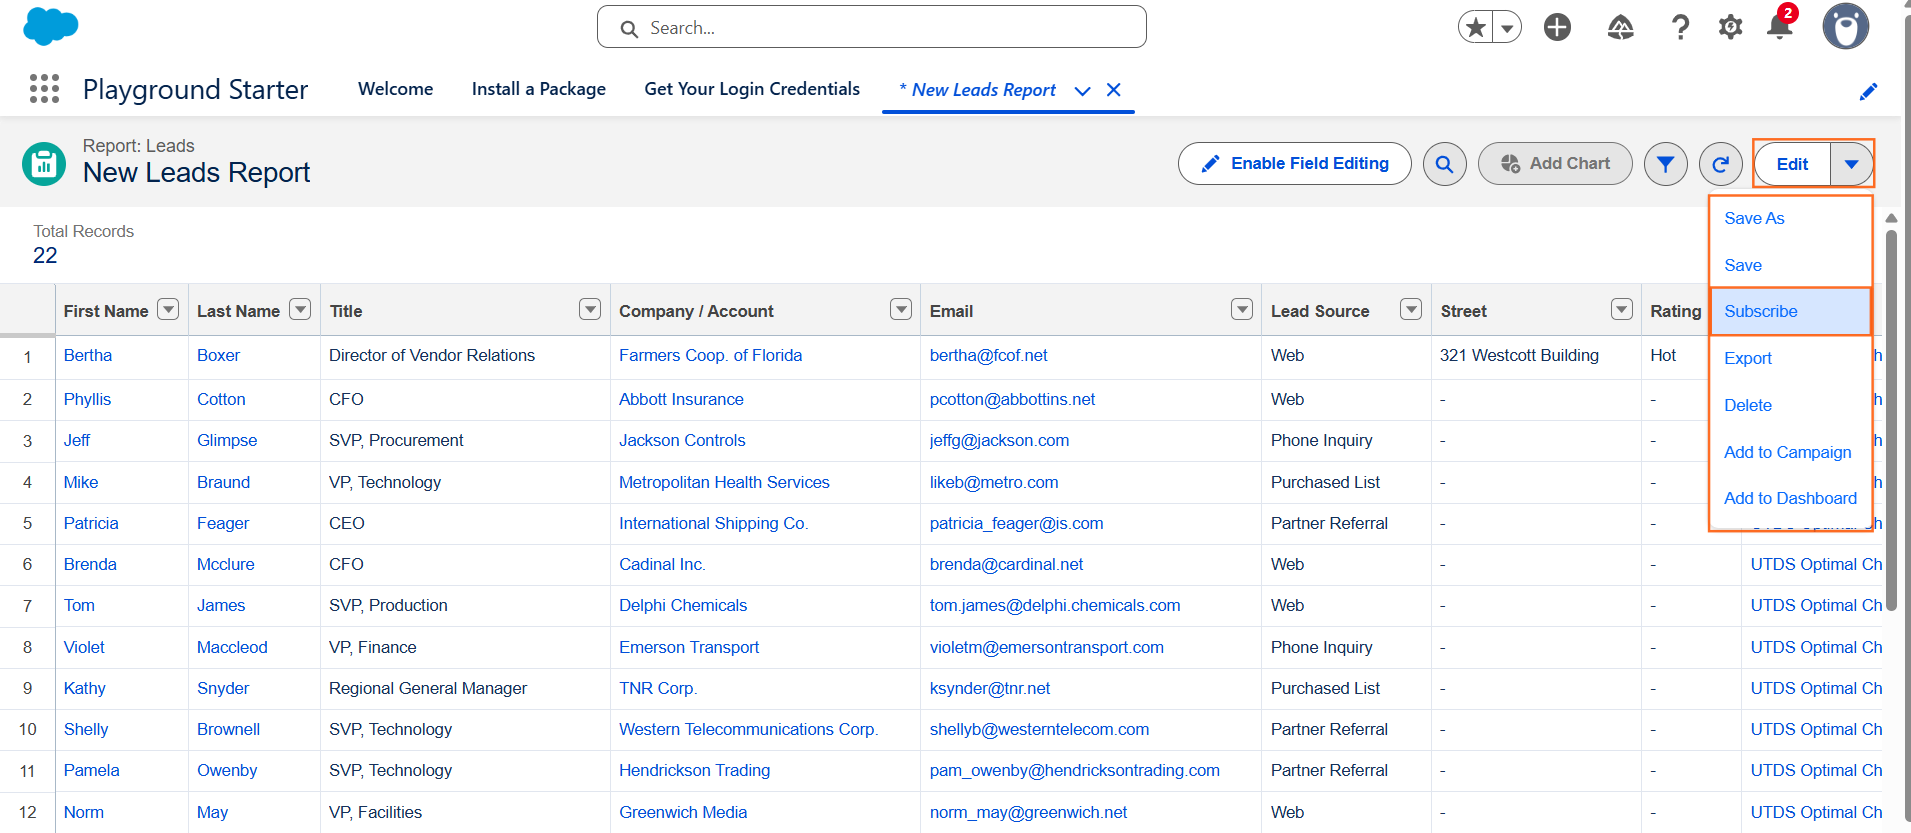The width and height of the screenshot is (1911, 833).
Task: Click the Favorites star icon
Action: tap(1475, 27)
